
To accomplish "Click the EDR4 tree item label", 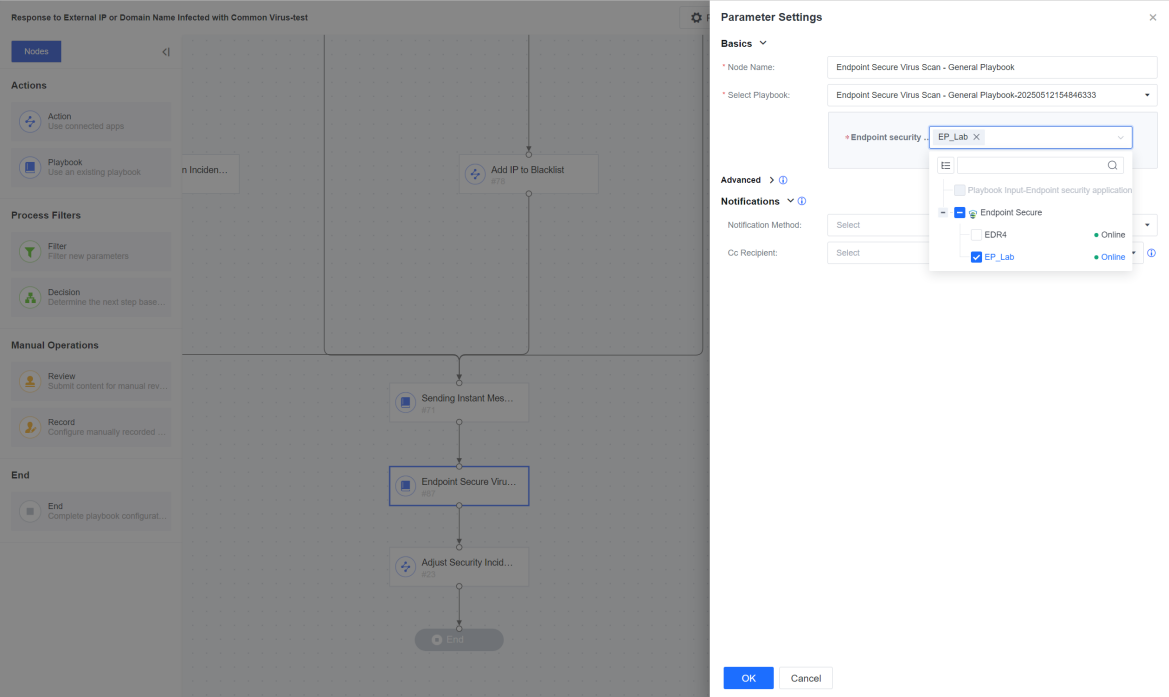I will tap(995, 235).
